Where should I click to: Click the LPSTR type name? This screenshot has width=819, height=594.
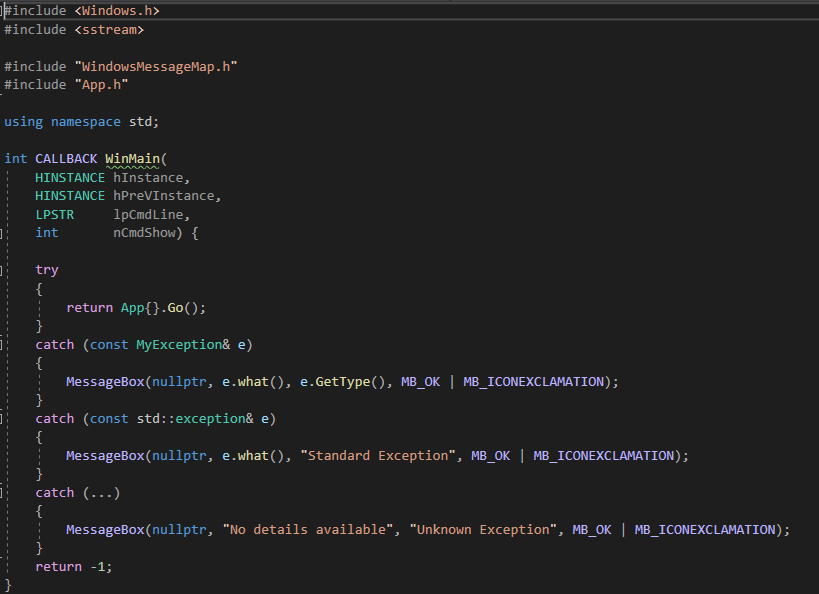pyautogui.click(x=54, y=215)
